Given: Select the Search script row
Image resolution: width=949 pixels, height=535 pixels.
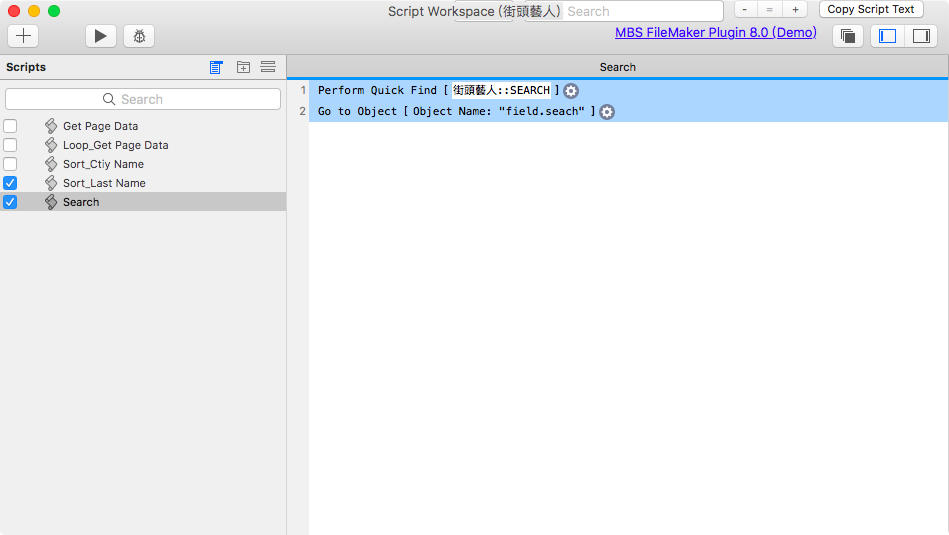Looking at the screenshot, I should pos(143,202).
